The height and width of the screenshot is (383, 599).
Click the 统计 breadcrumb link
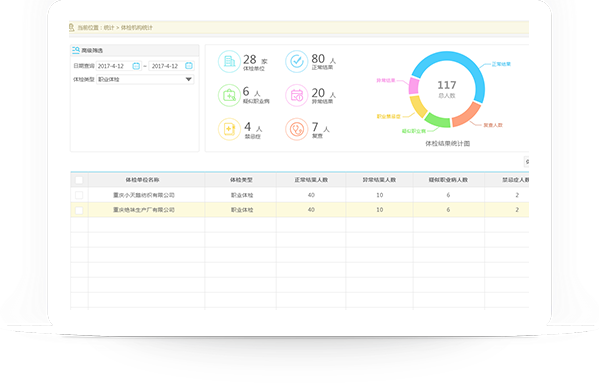click(109, 27)
